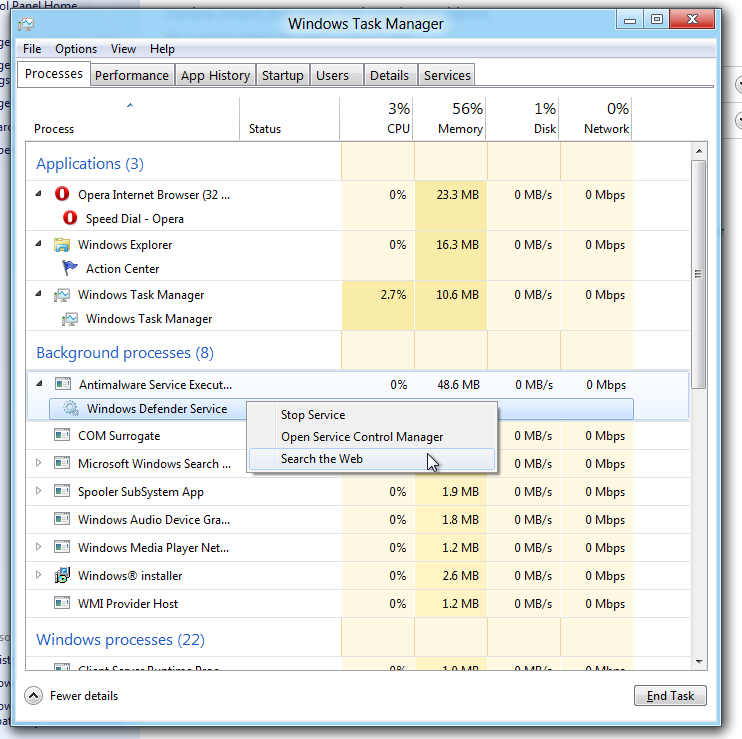Click the Task Manager title bar icon
The width and height of the screenshot is (742, 739).
[x=26, y=24]
